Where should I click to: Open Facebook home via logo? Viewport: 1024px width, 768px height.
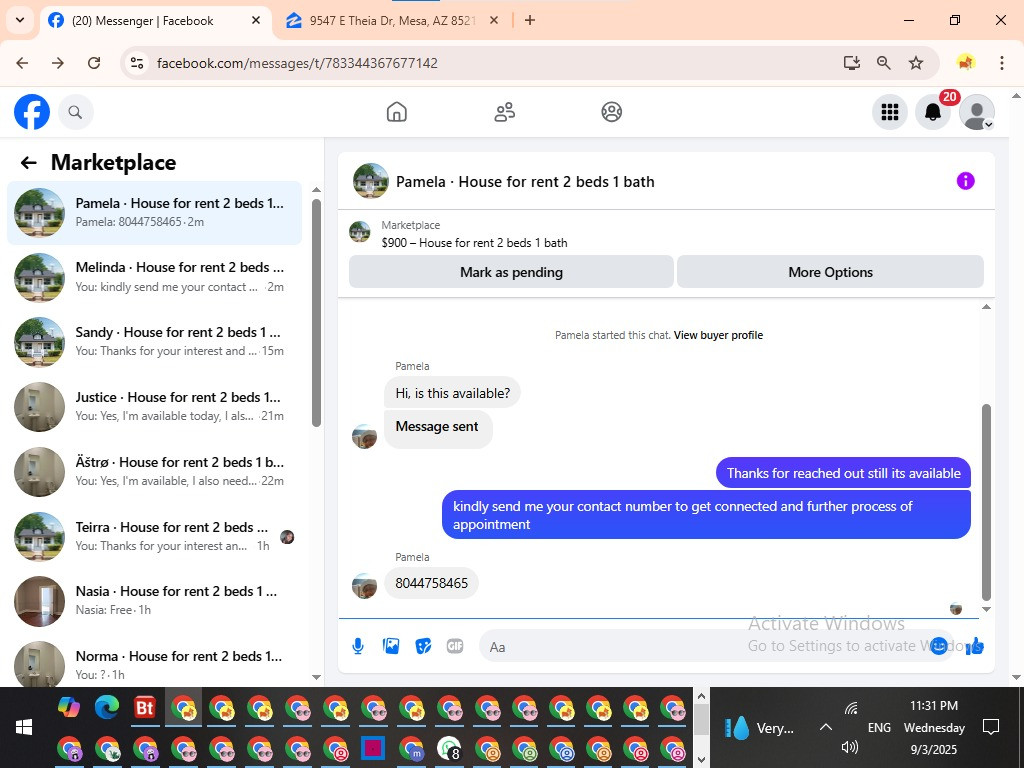pos(32,112)
